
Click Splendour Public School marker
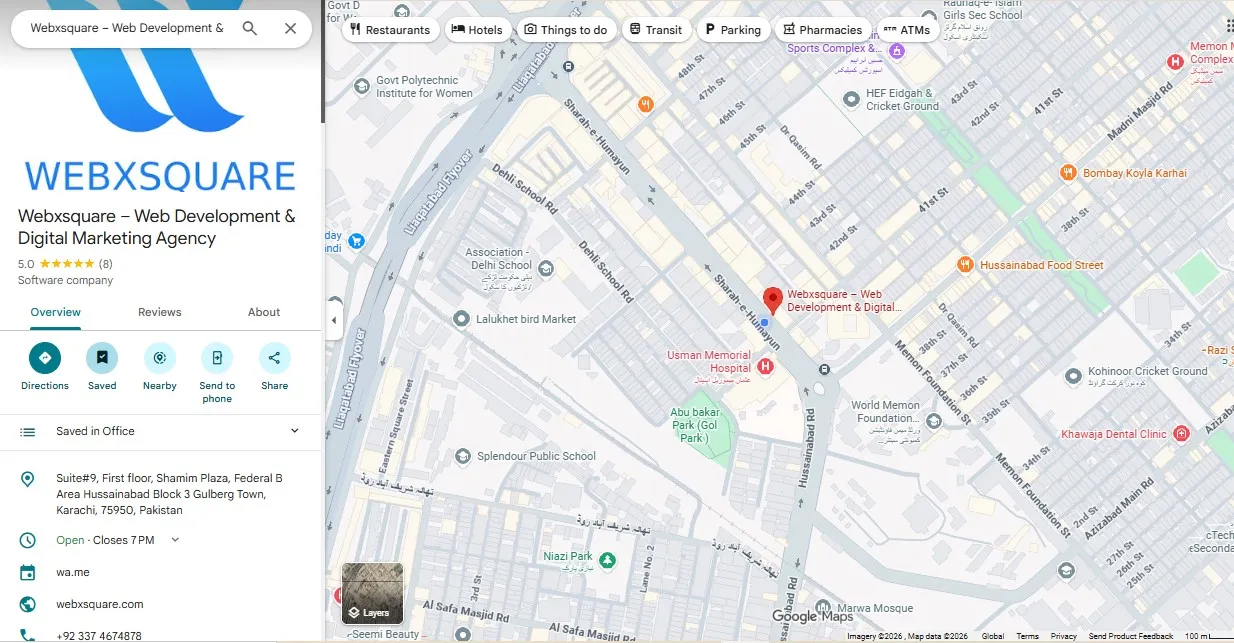pos(462,456)
